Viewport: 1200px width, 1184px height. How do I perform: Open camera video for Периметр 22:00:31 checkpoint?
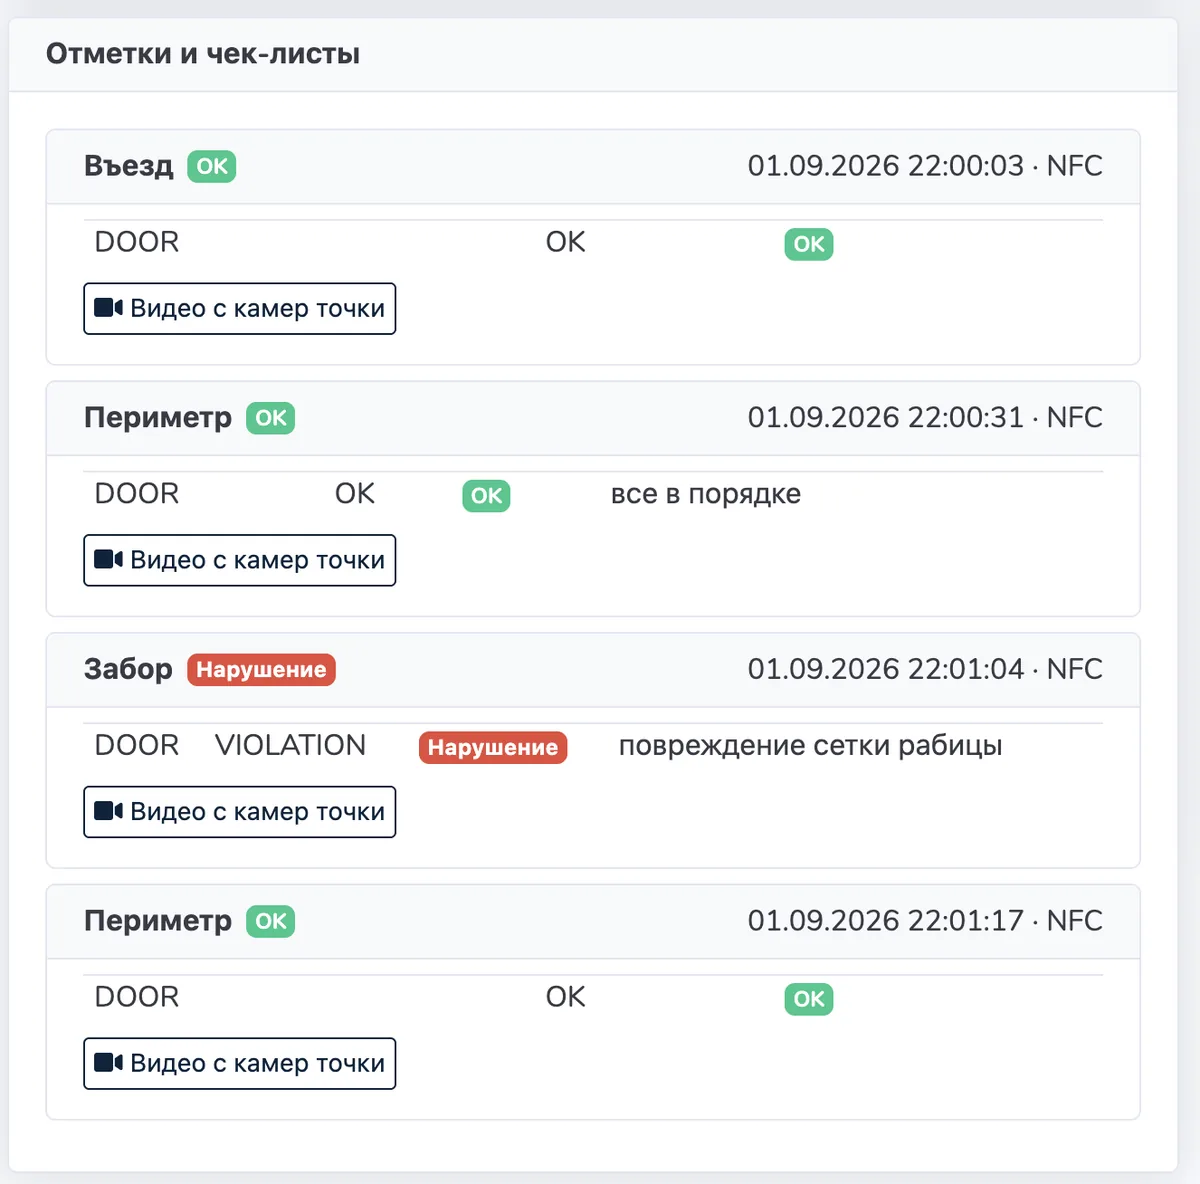pyautogui.click(x=240, y=560)
